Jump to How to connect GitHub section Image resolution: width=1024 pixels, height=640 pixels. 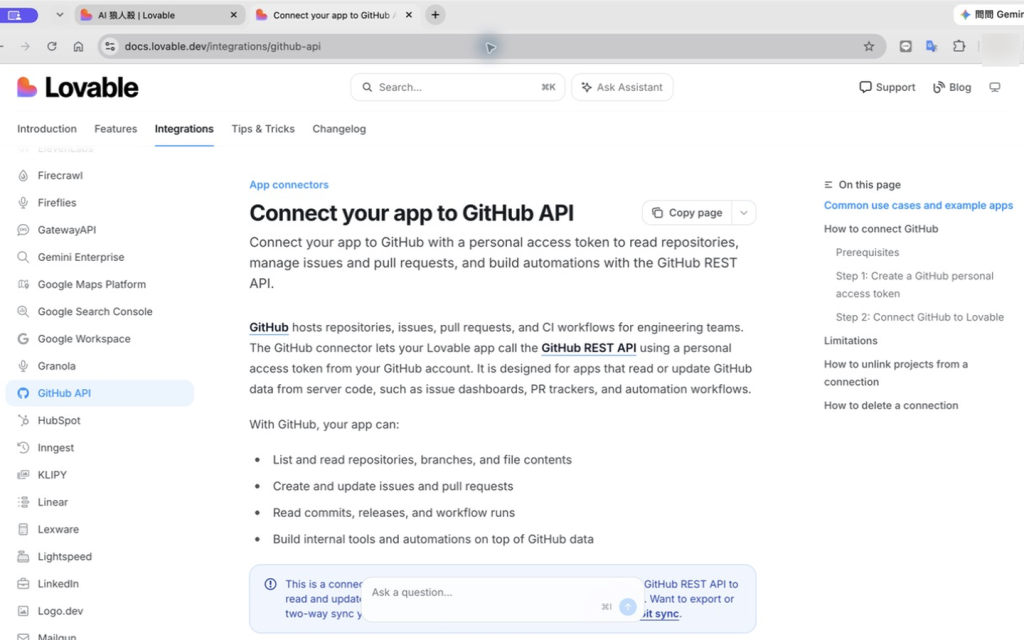(880, 229)
